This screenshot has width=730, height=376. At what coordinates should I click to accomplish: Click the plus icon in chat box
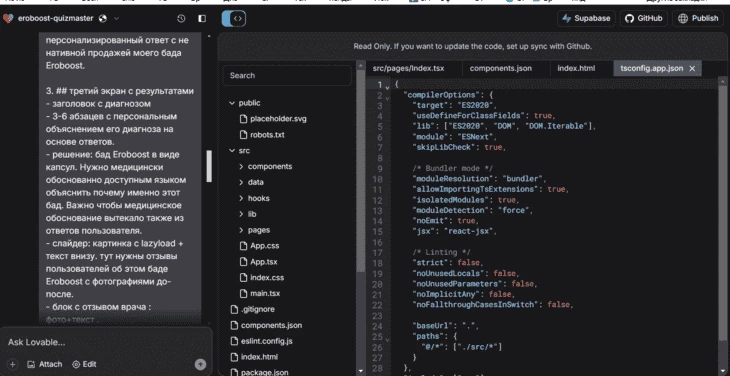click(x=13, y=364)
